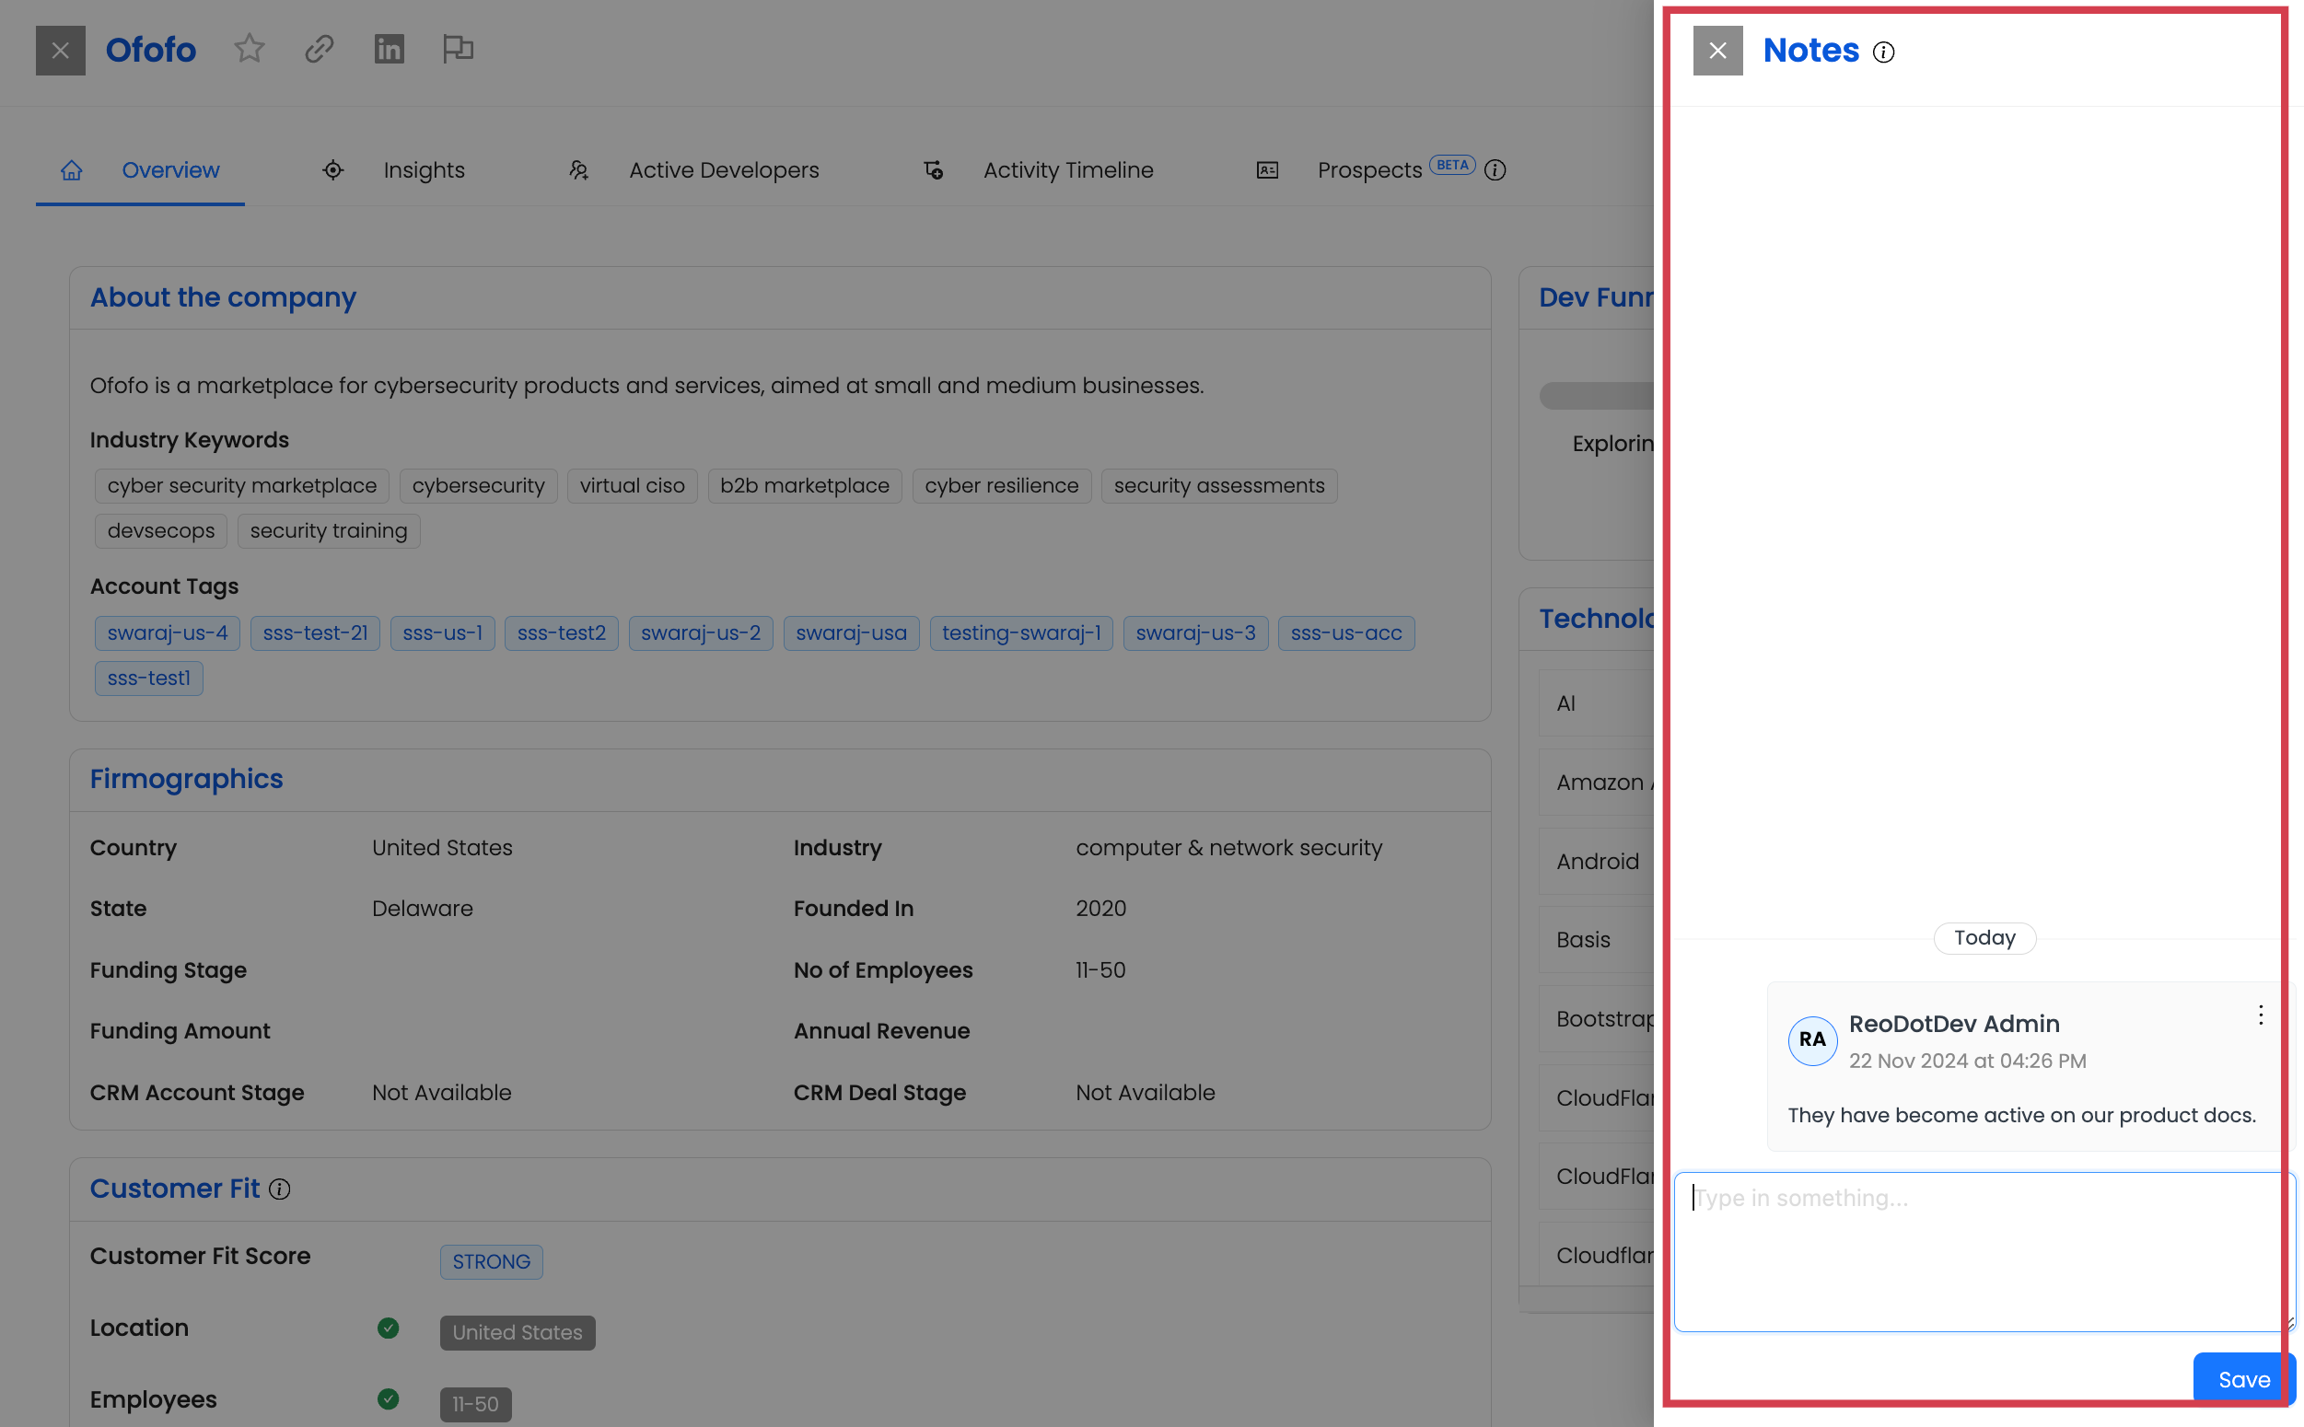2304x1427 pixels.
Task: Switch to the Insights tab
Action: coord(423,170)
